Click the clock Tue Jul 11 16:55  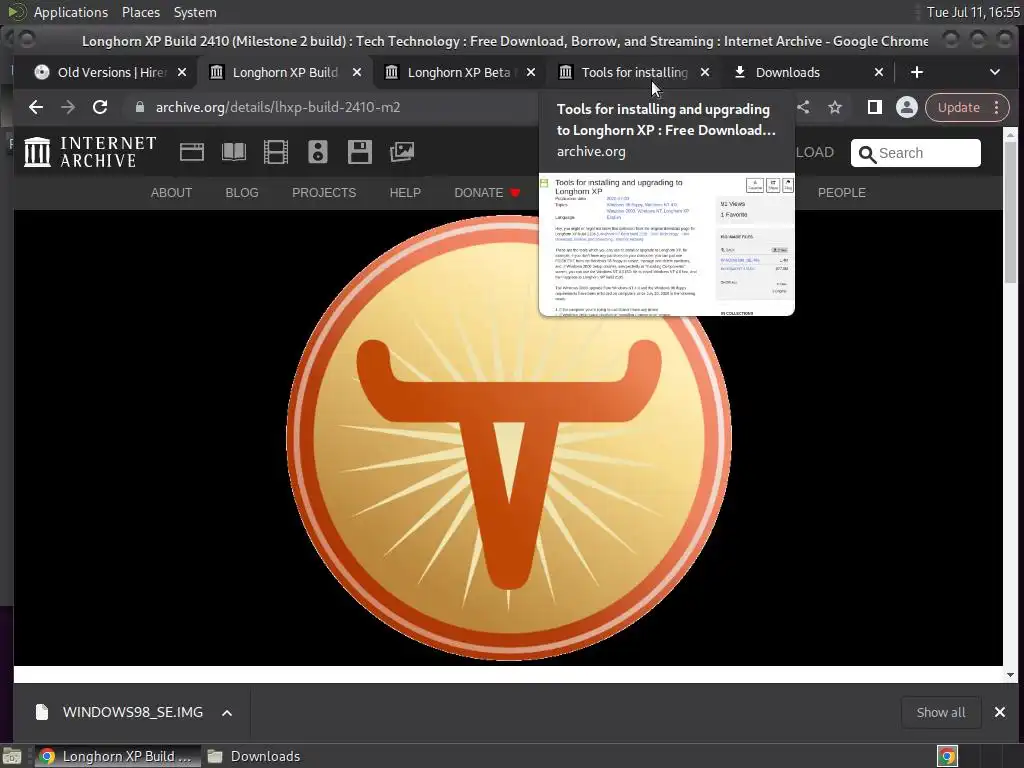[972, 12]
